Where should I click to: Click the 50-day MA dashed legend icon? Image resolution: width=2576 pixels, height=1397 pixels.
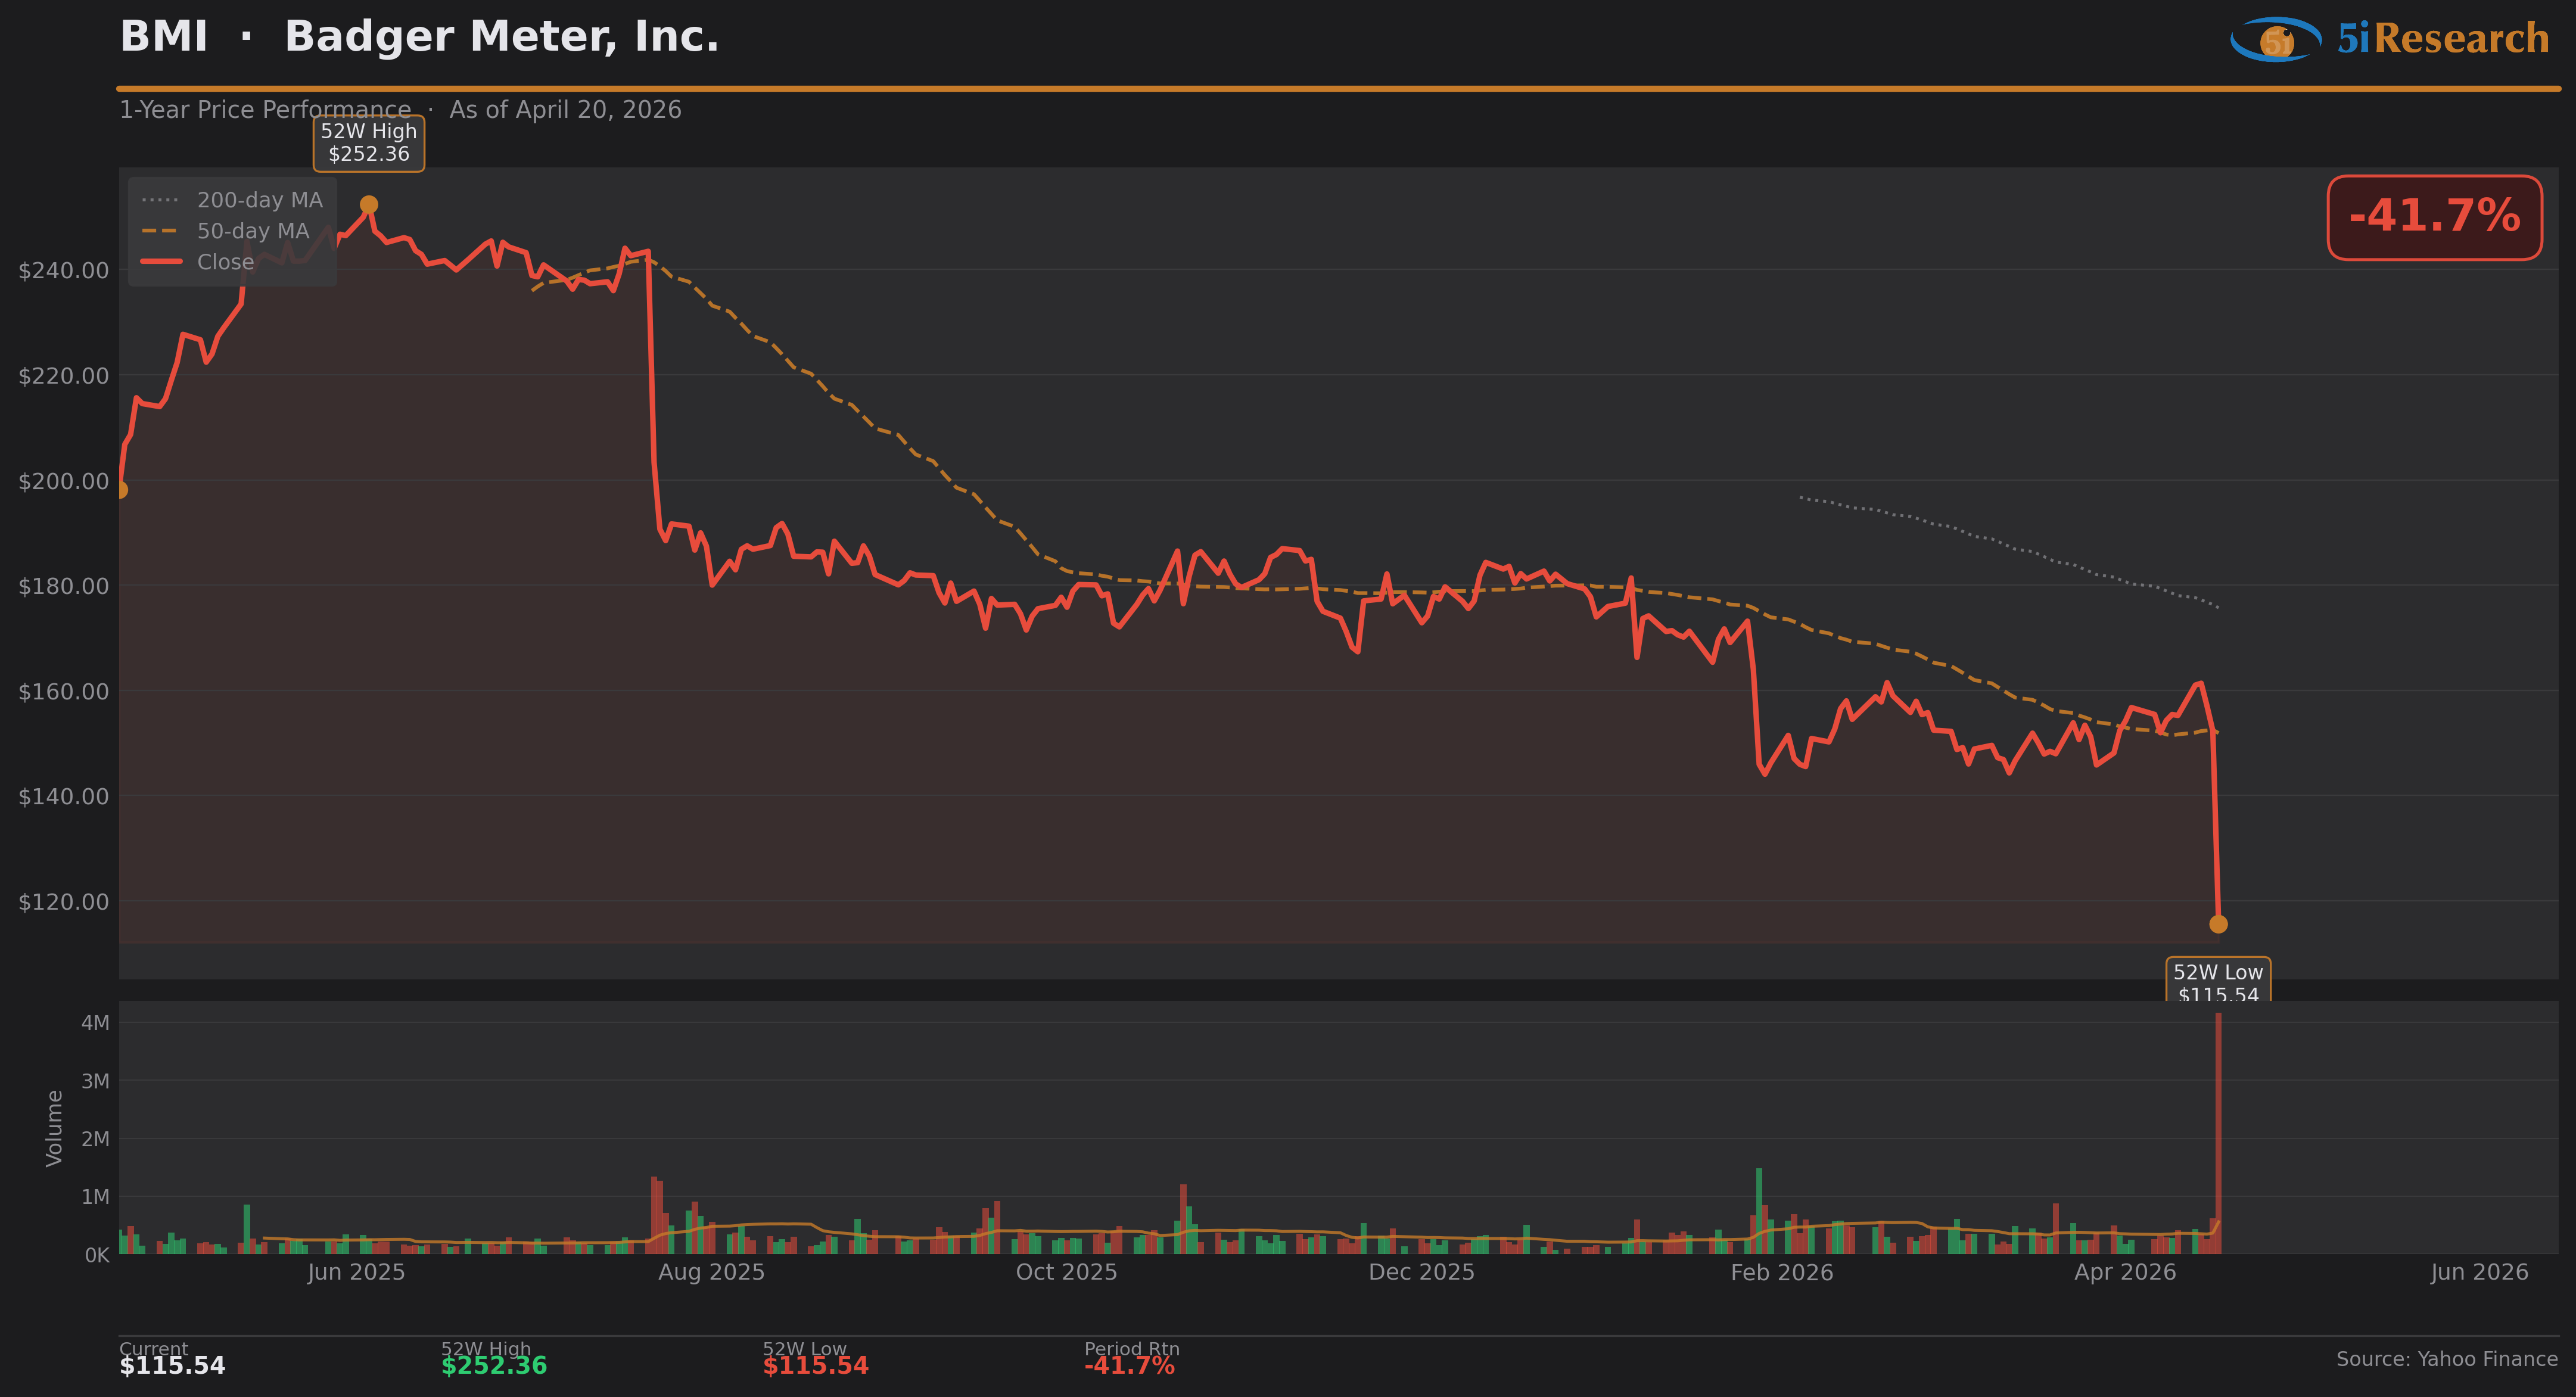tap(160, 231)
